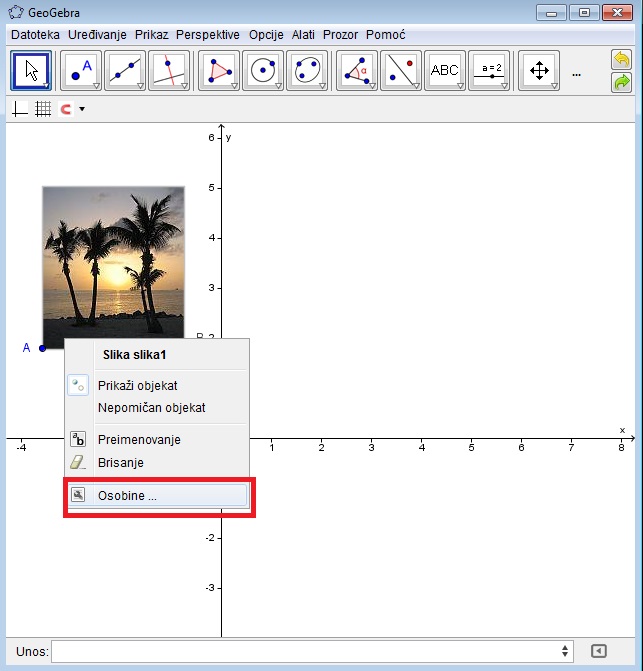Screen dimensions: 643x671
Task: Click the toolbar help ellipsis
Action: [x=576, y=75]
